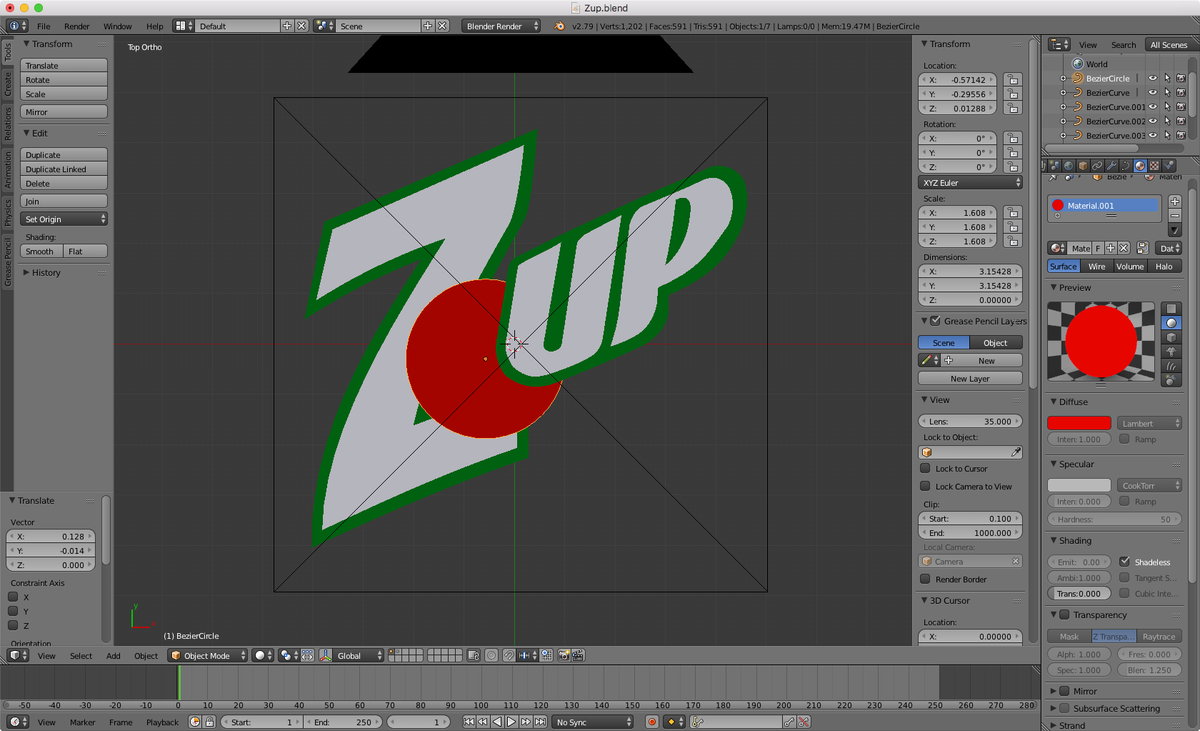Image resolution: width=1200 pixels, height=731 pixels.
Task: Open the Constraints chain-link properties tab
Action: coord(1097,165)
